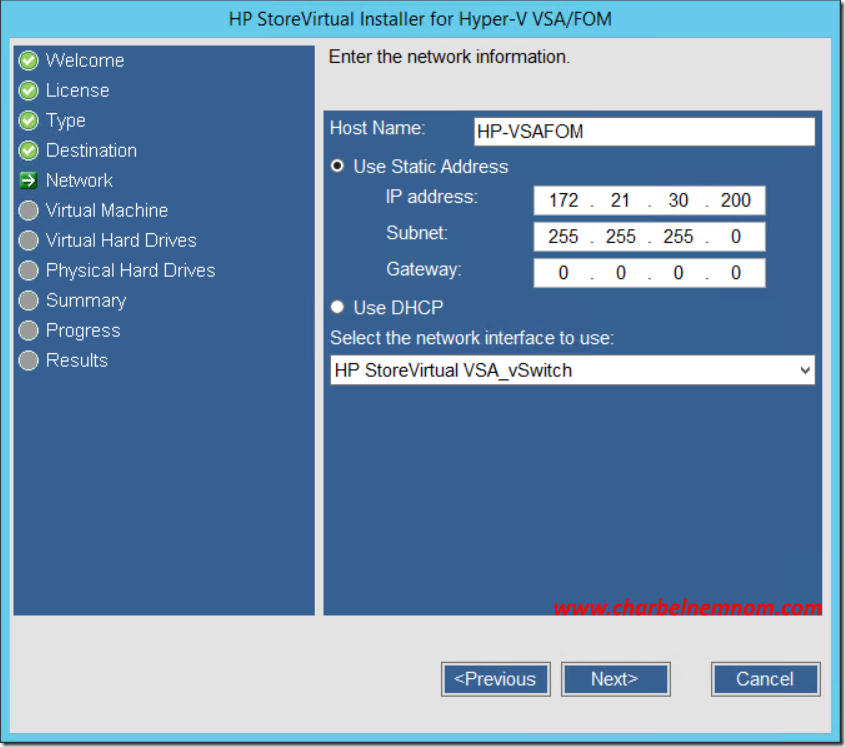The width and height of the screenshot is (845, 747).
Task: Click the Destination step label
Action: tap(91, 150)
